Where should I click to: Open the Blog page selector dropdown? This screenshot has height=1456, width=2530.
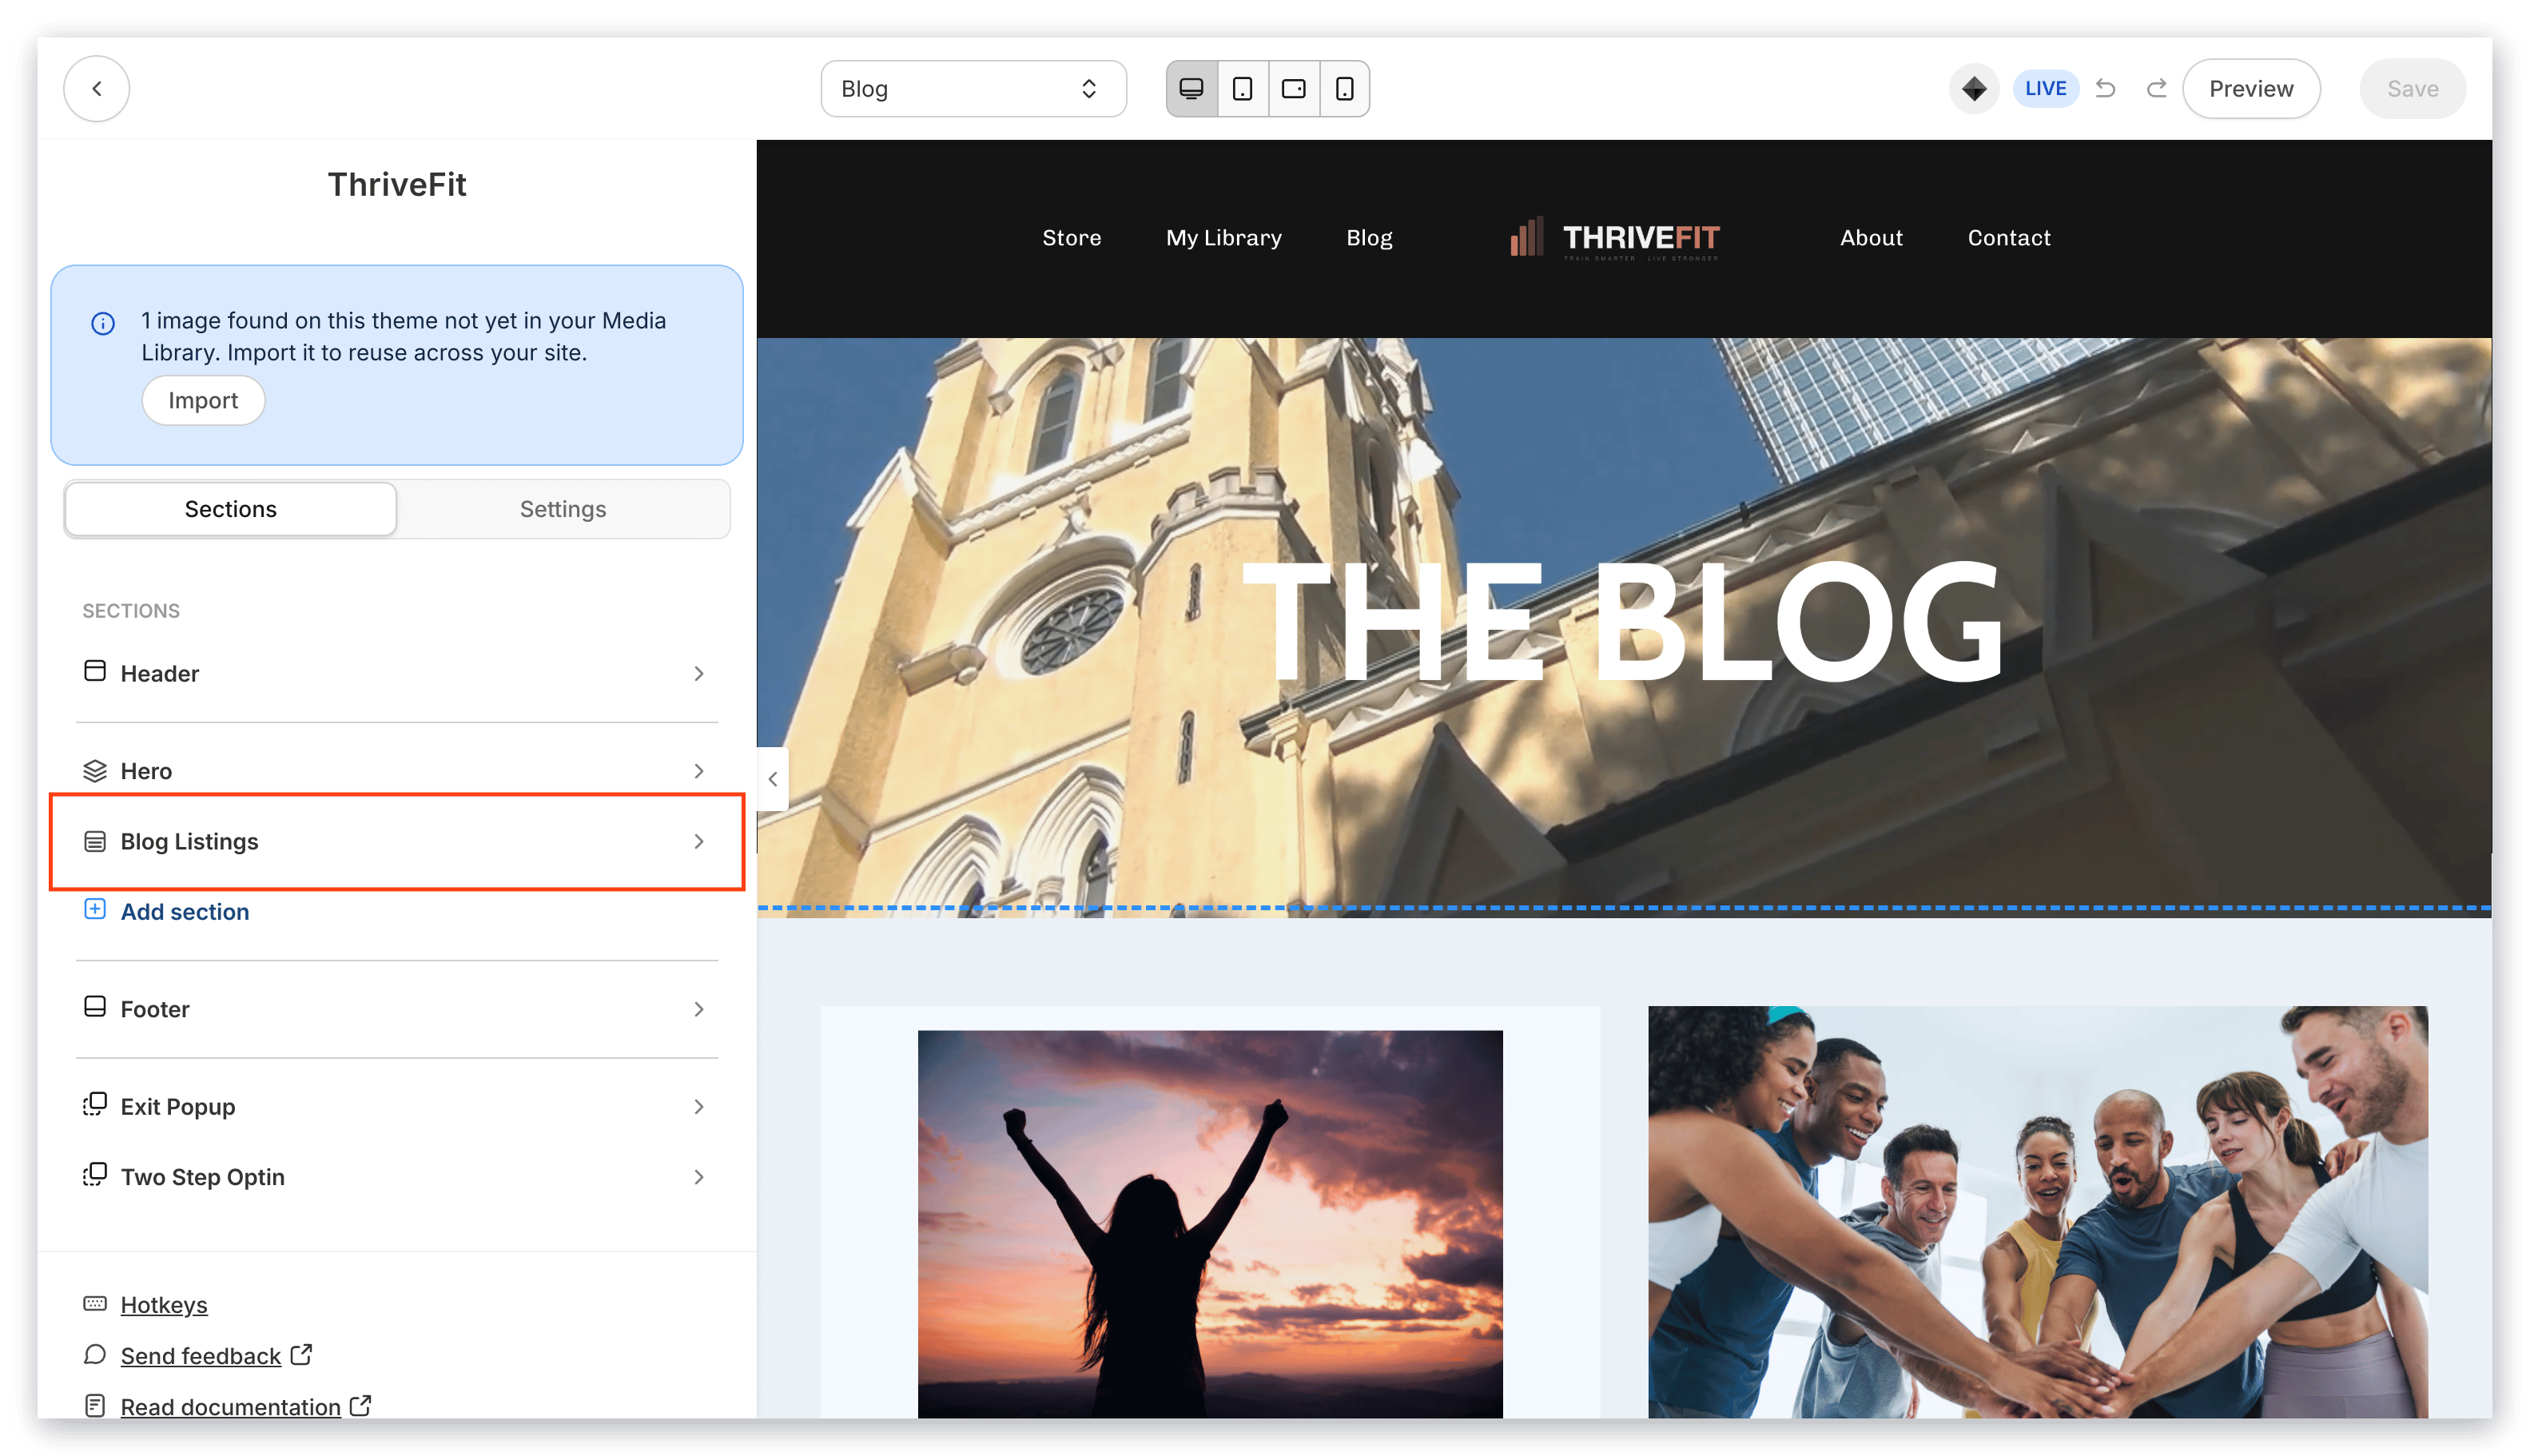coord(973,89)
